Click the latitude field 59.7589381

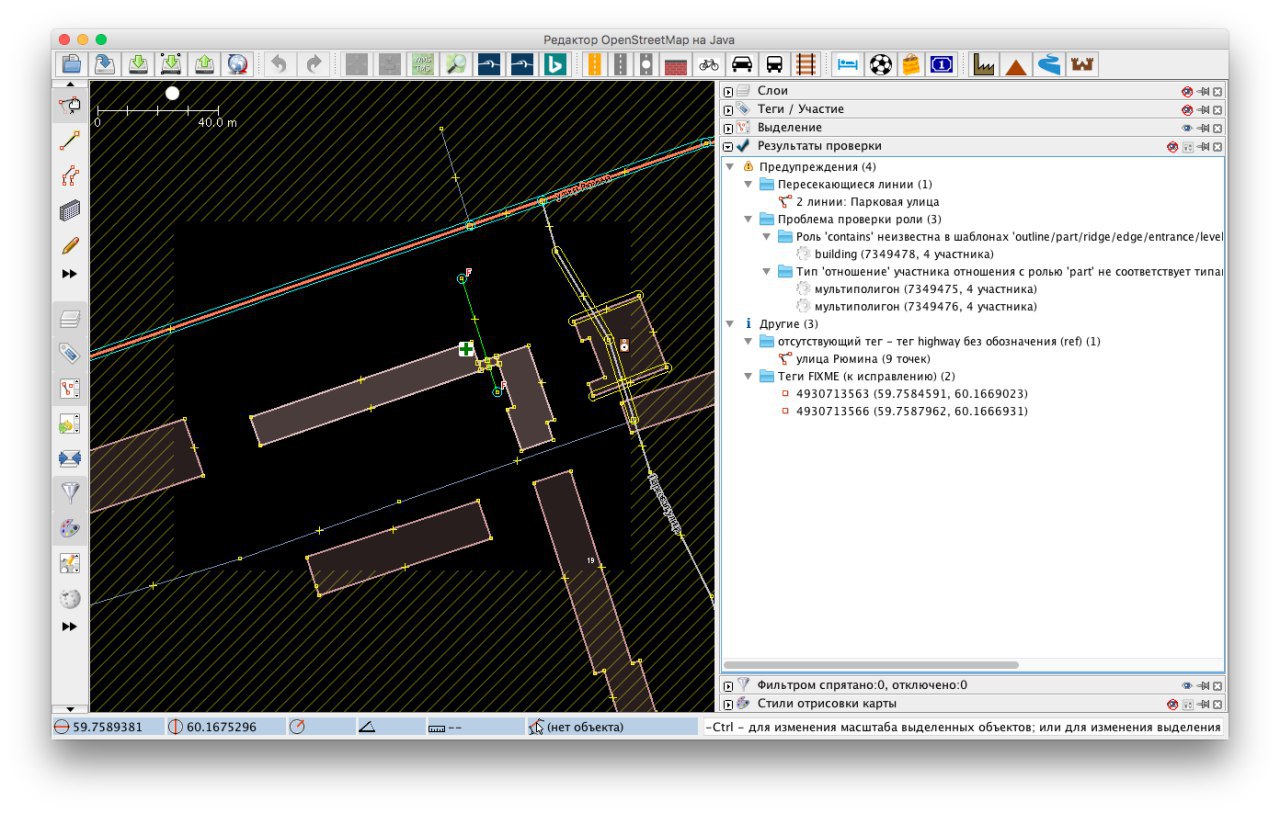[107, 727]
